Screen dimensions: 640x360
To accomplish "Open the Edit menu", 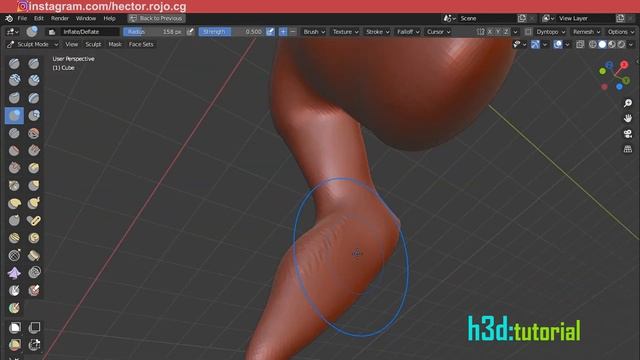I will [39, 18].
